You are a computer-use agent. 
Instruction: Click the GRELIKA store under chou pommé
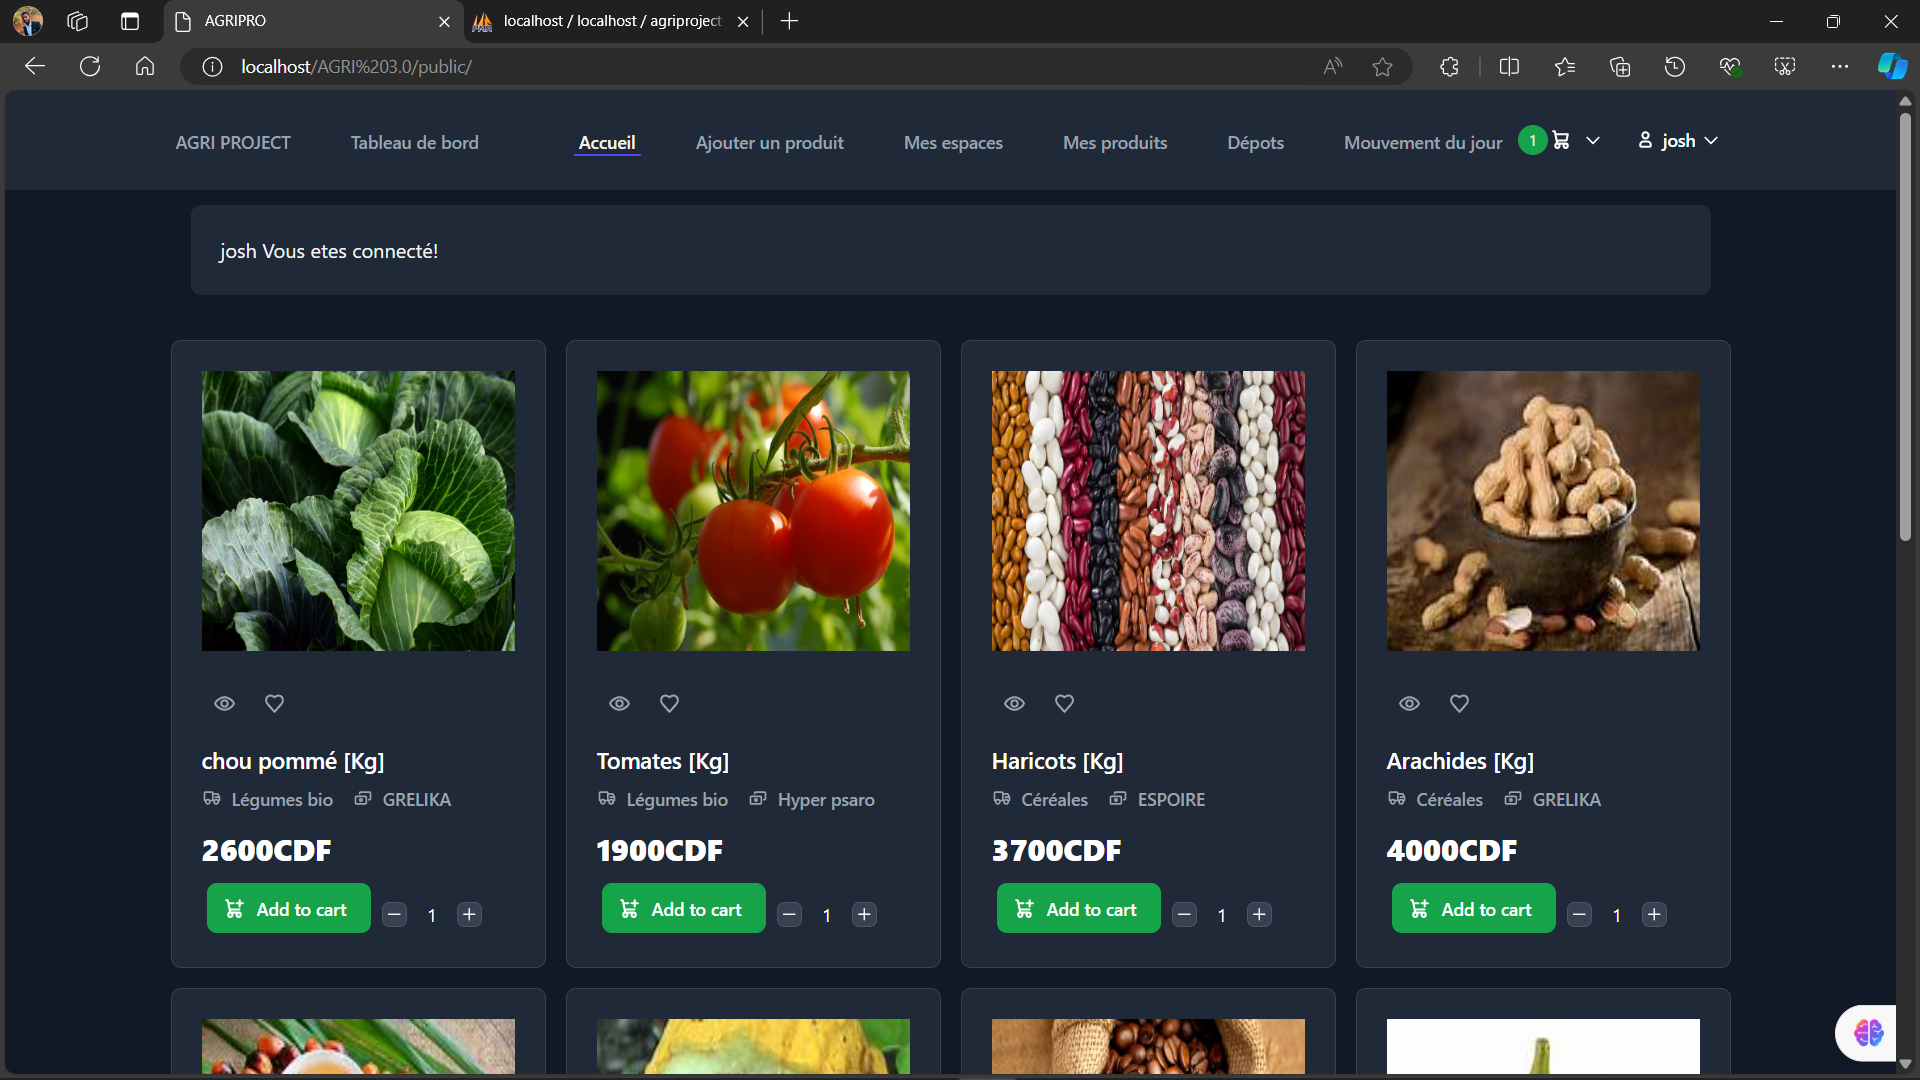[416, 800]
